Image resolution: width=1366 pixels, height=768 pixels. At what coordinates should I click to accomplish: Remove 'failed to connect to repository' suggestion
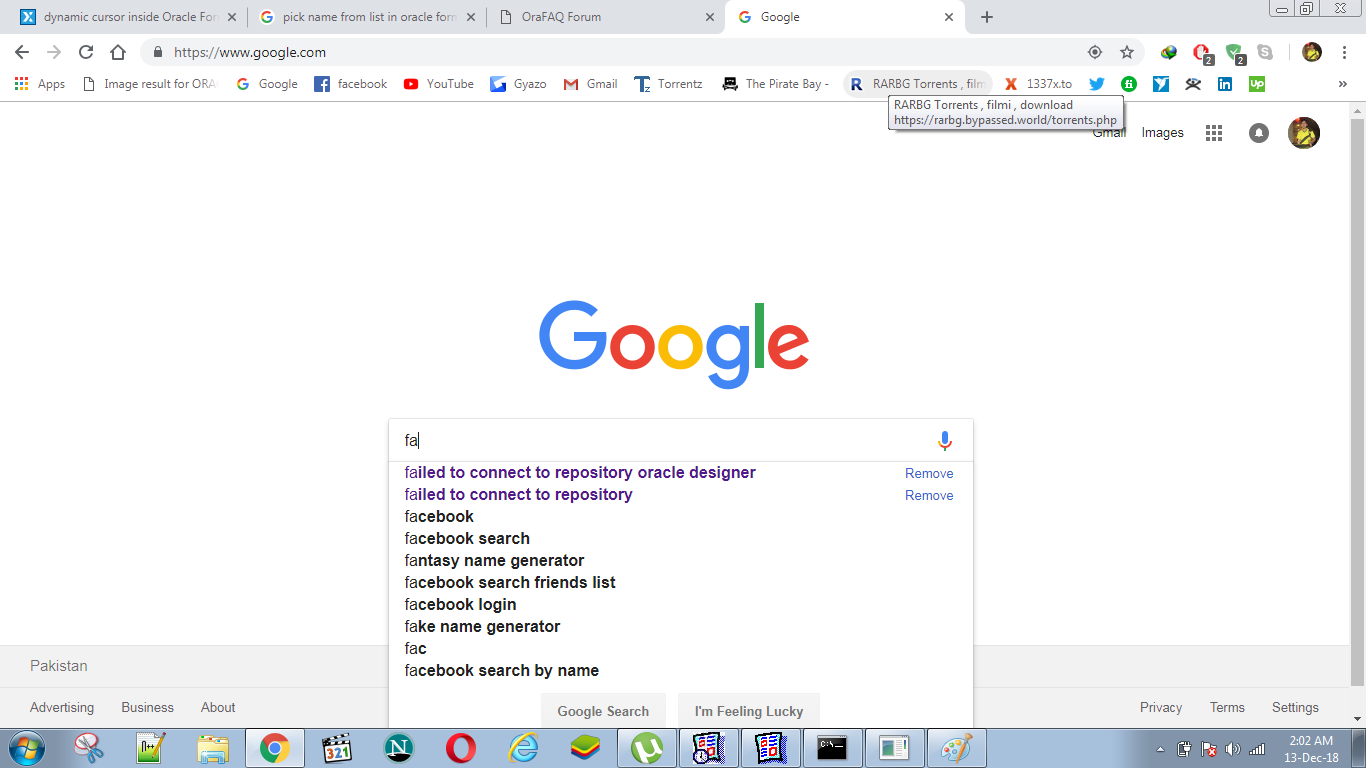coord(929,495)
